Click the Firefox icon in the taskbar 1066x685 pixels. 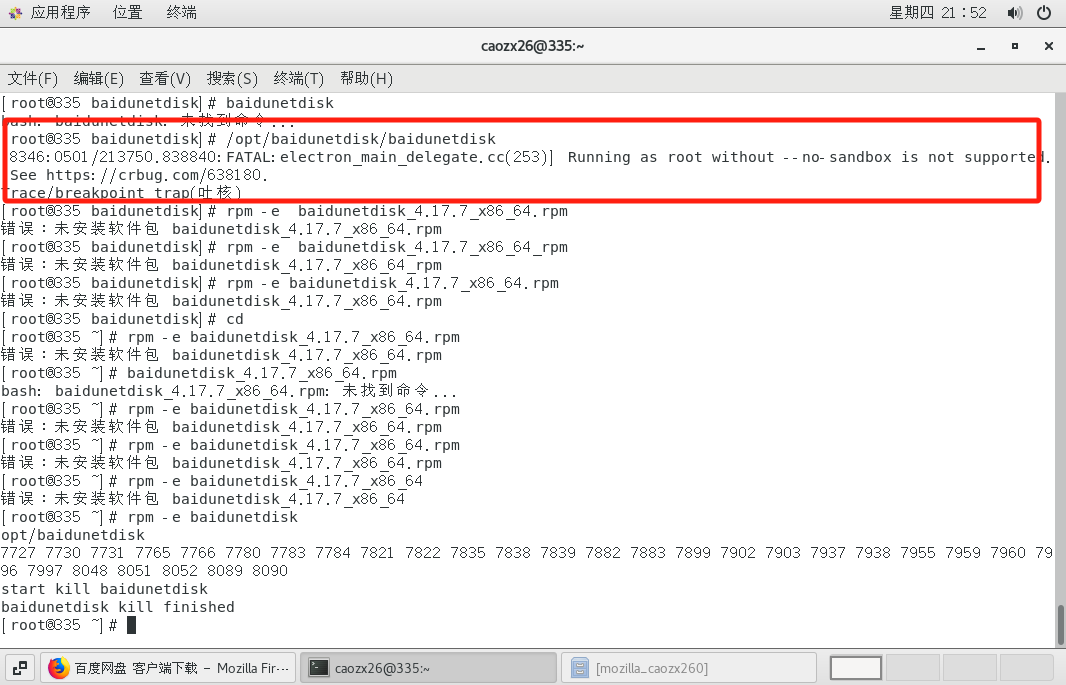pyautogui.click(x=58, y=668)
